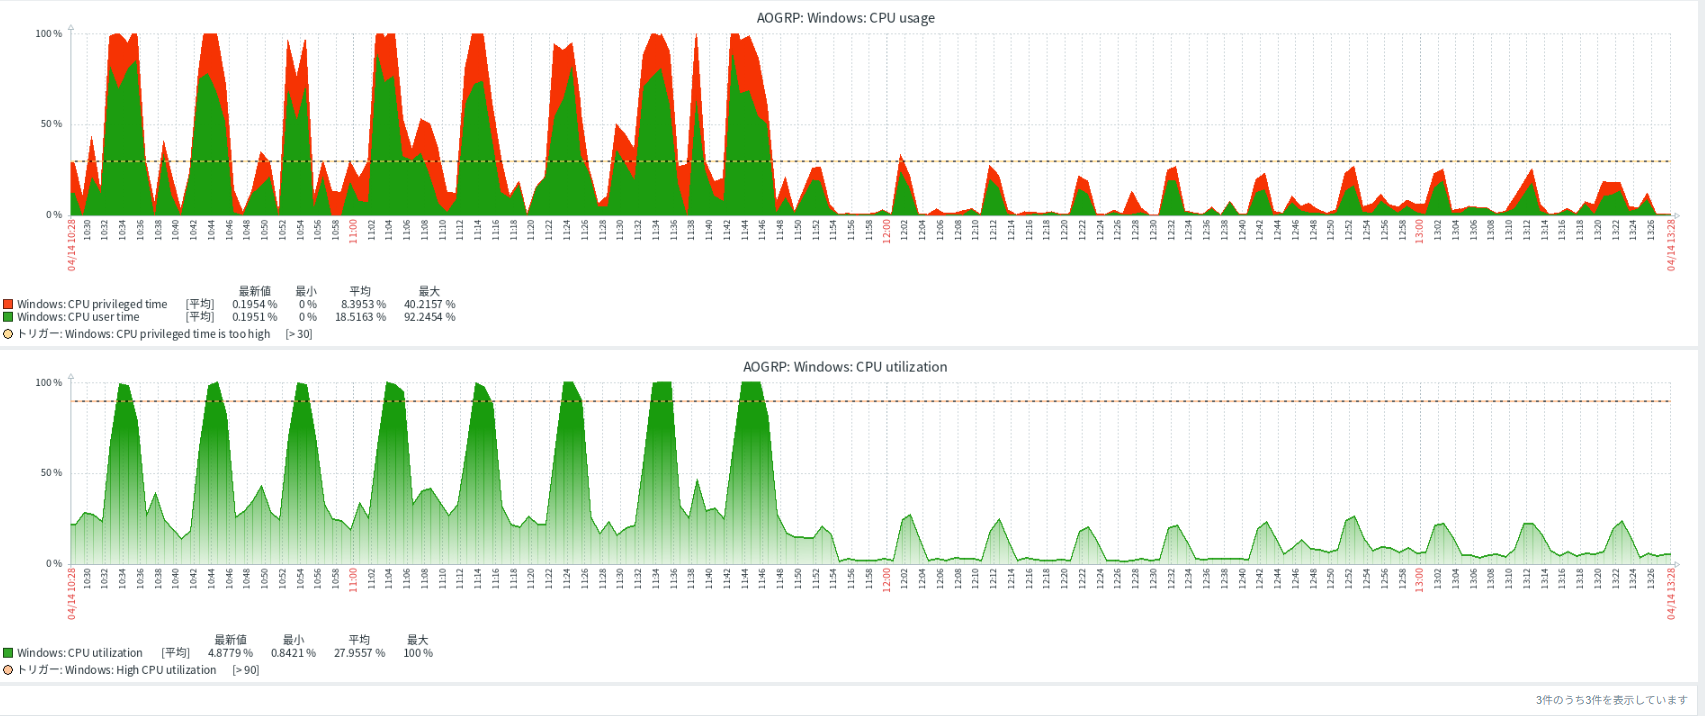Click the '[> 30]' trigger threshold text

(x=298, y=334)
